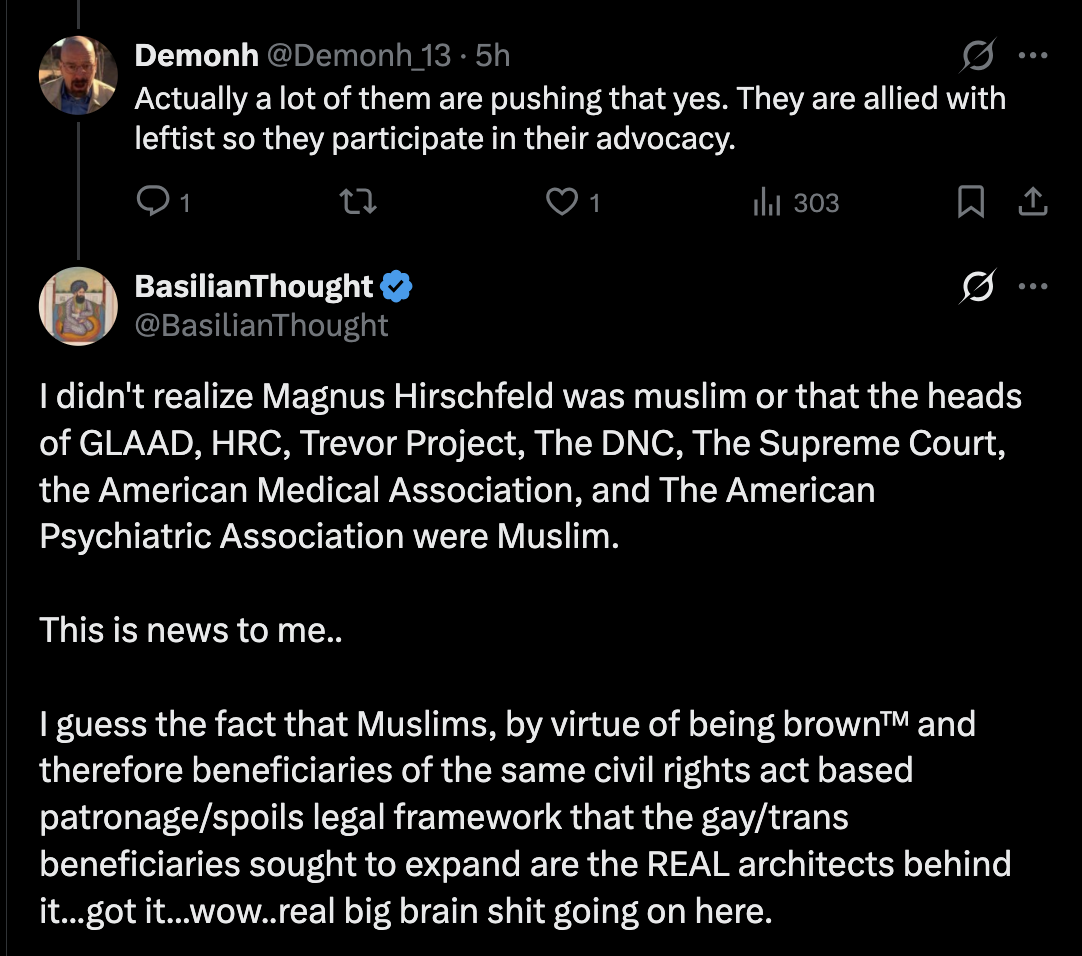Image resolution: width=1082 pixels, height=956 pixels.
Task: Open Demonh's tweet text about leftist advocacy
Action: coord(570,118)
